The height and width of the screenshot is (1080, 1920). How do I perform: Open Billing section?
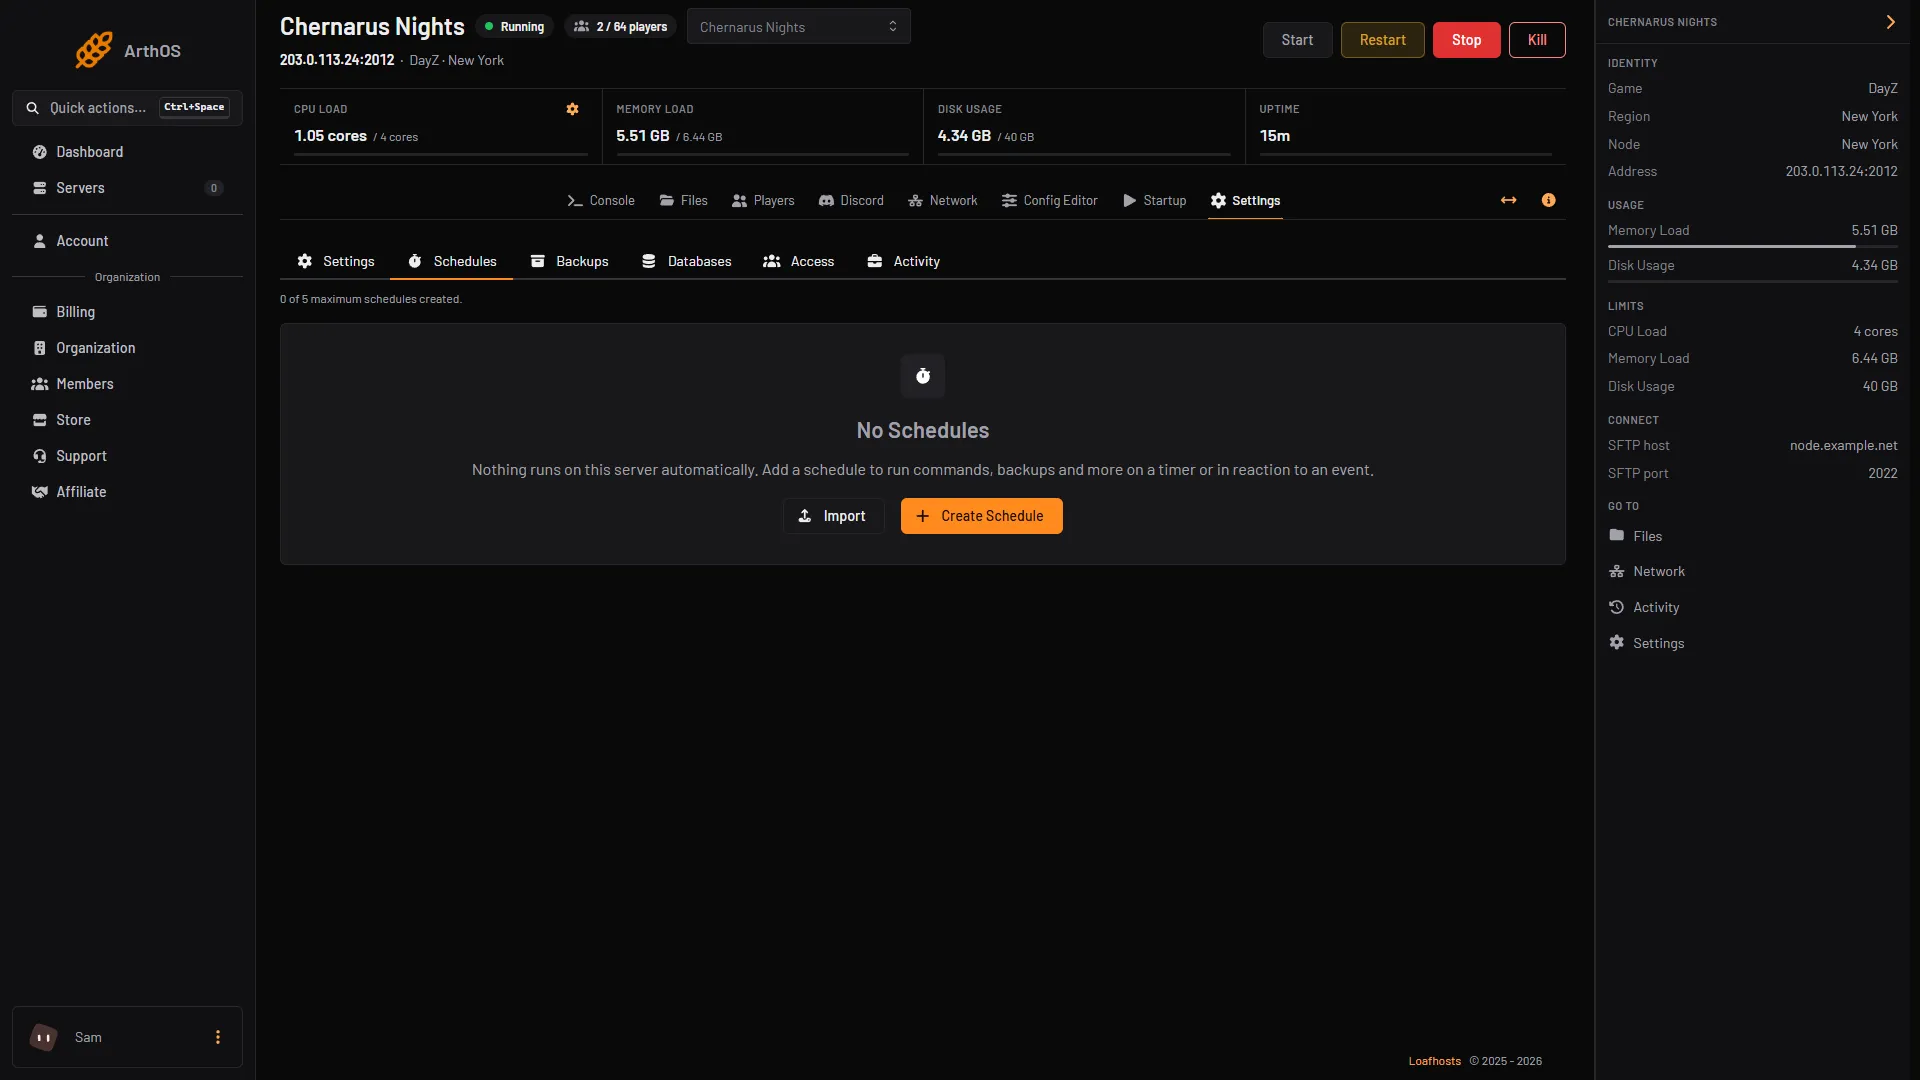click(x=127, y=312)
